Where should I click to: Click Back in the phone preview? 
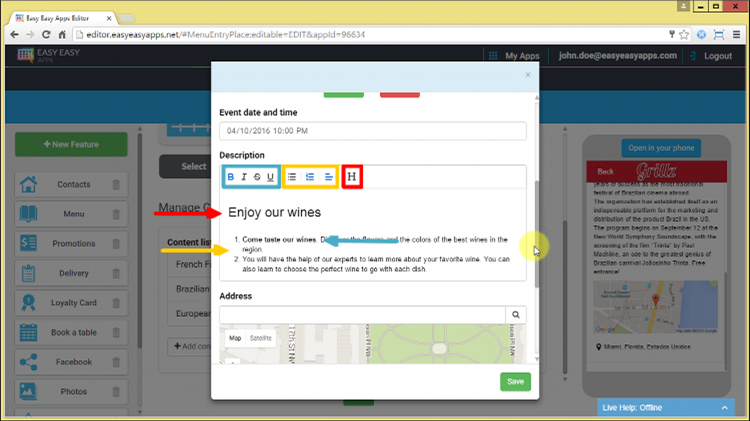tap(605, 171)
